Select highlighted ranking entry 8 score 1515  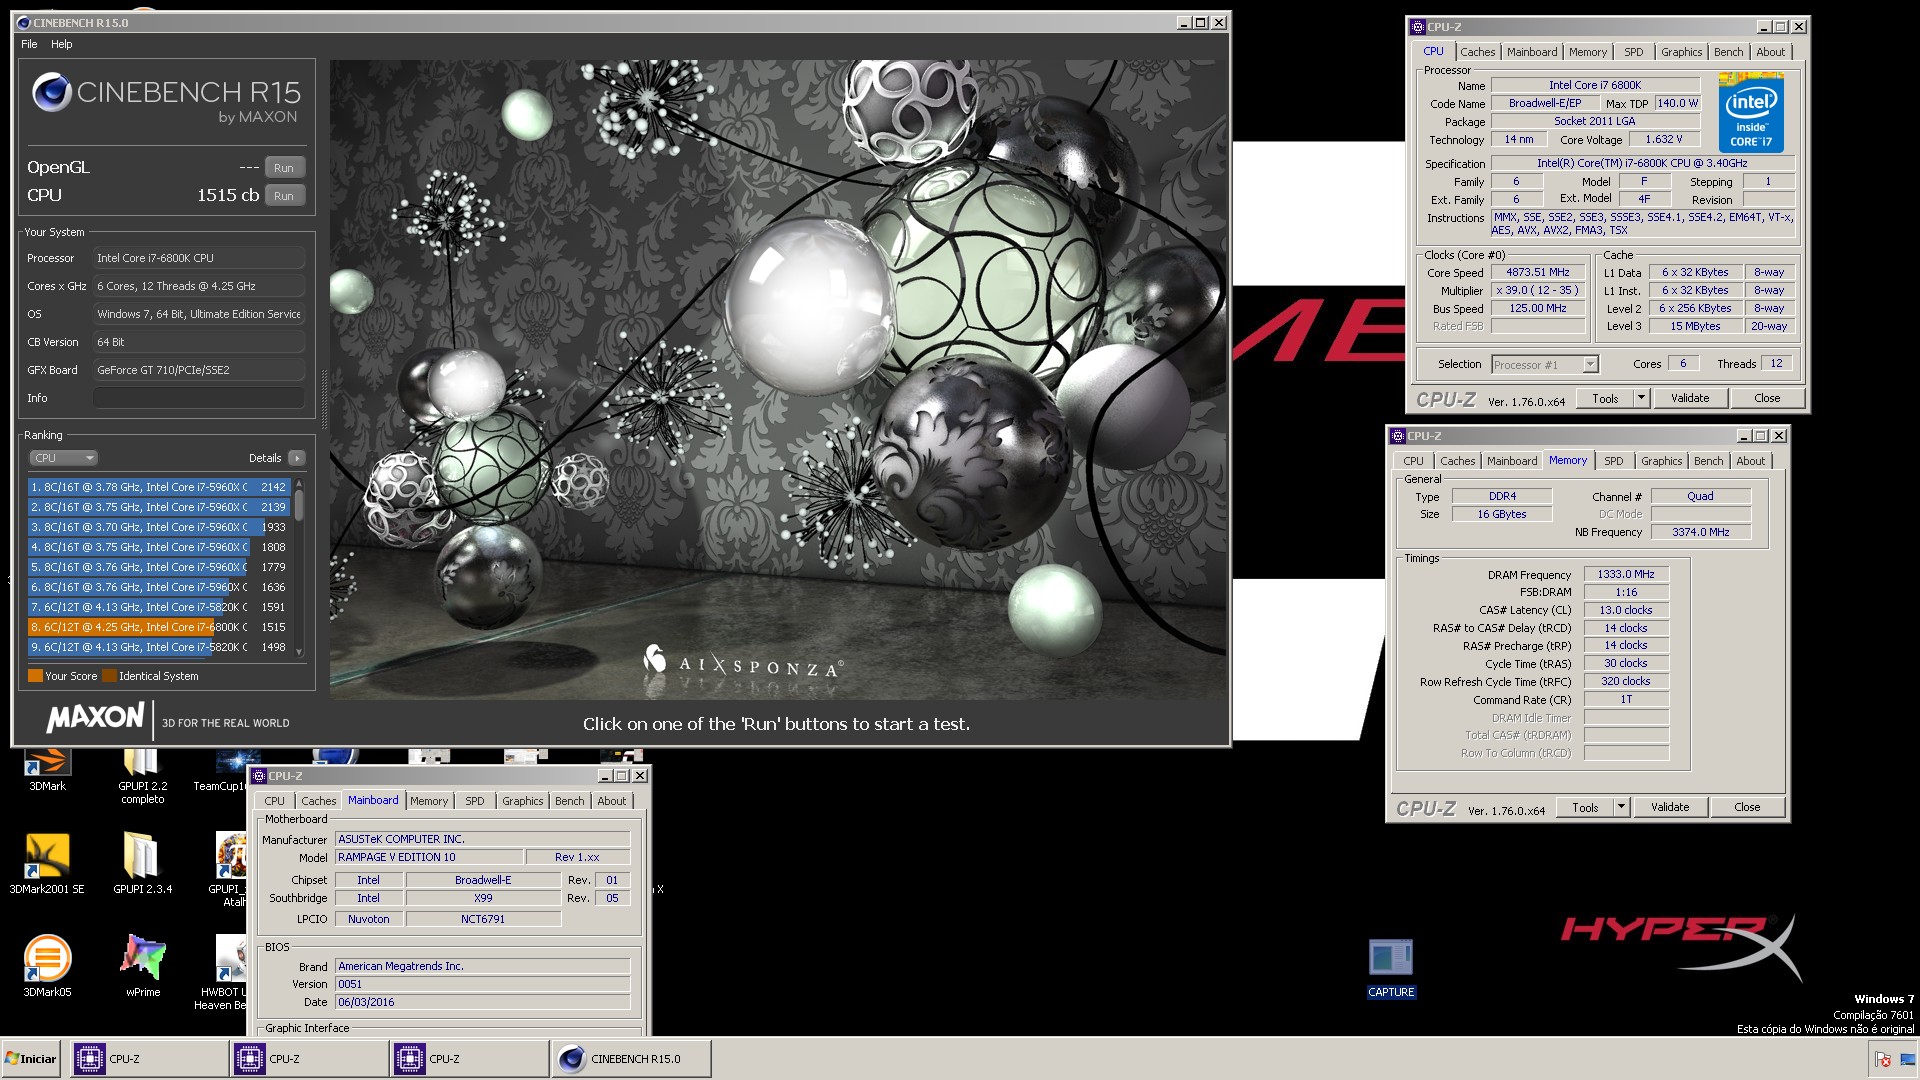tap(159, 627)
